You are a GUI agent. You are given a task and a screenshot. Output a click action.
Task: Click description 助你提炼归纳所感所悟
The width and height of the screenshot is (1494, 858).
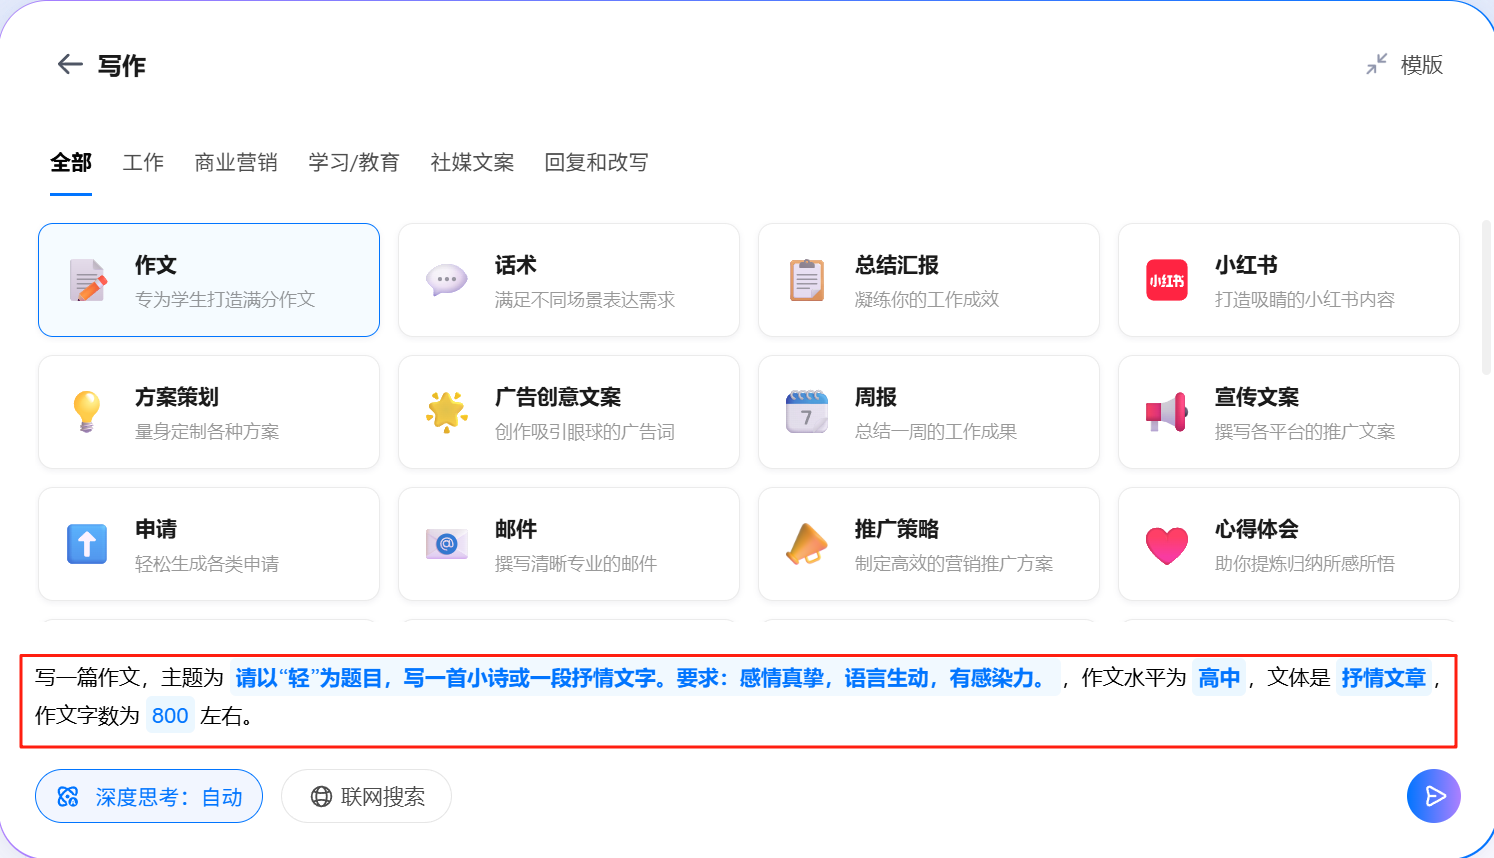1305,563
